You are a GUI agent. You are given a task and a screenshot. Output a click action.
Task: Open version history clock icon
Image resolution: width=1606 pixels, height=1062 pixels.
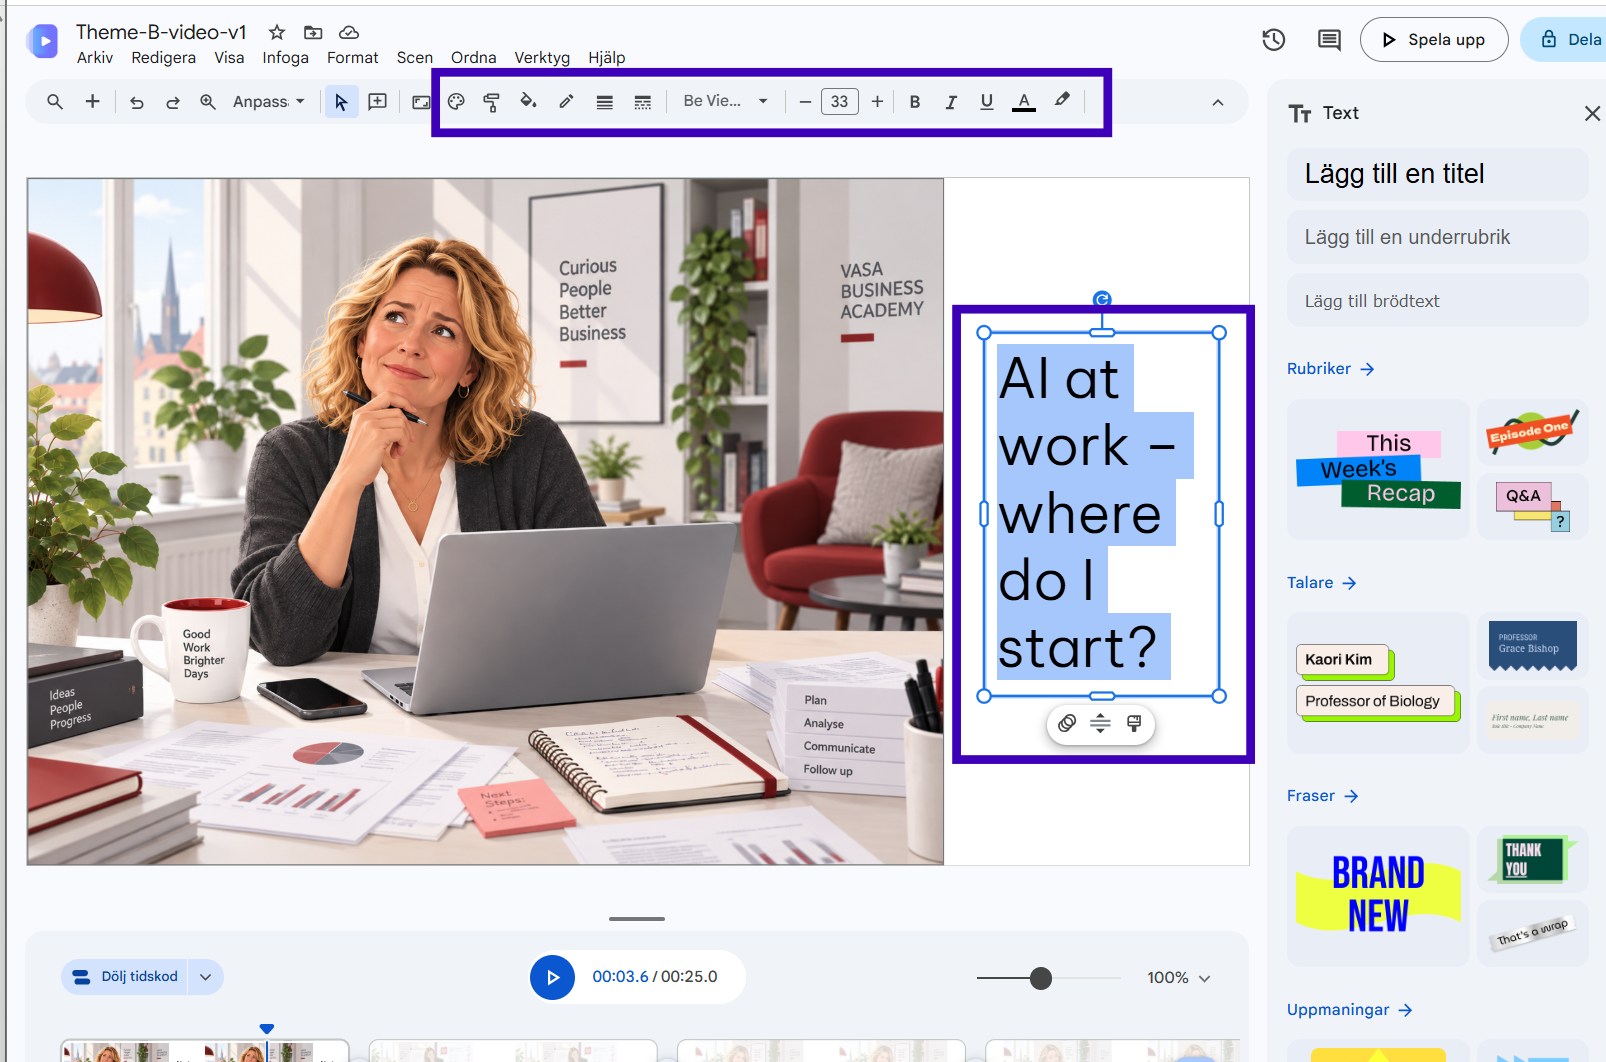click(1273, 40)
